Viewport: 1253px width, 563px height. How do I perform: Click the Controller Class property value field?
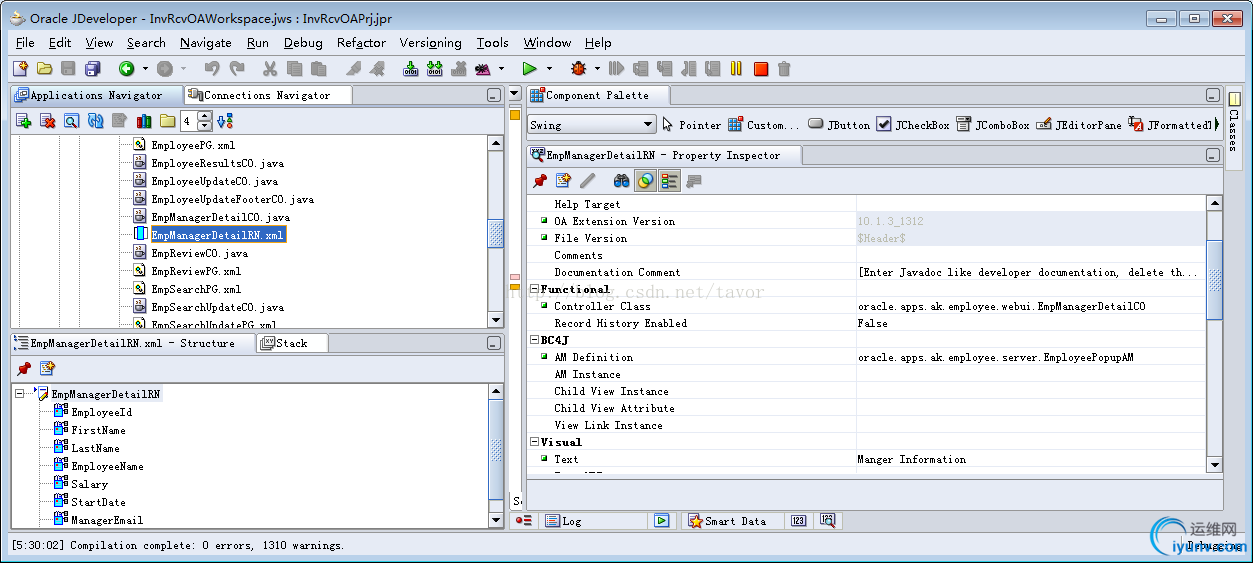pos(1030,306)
